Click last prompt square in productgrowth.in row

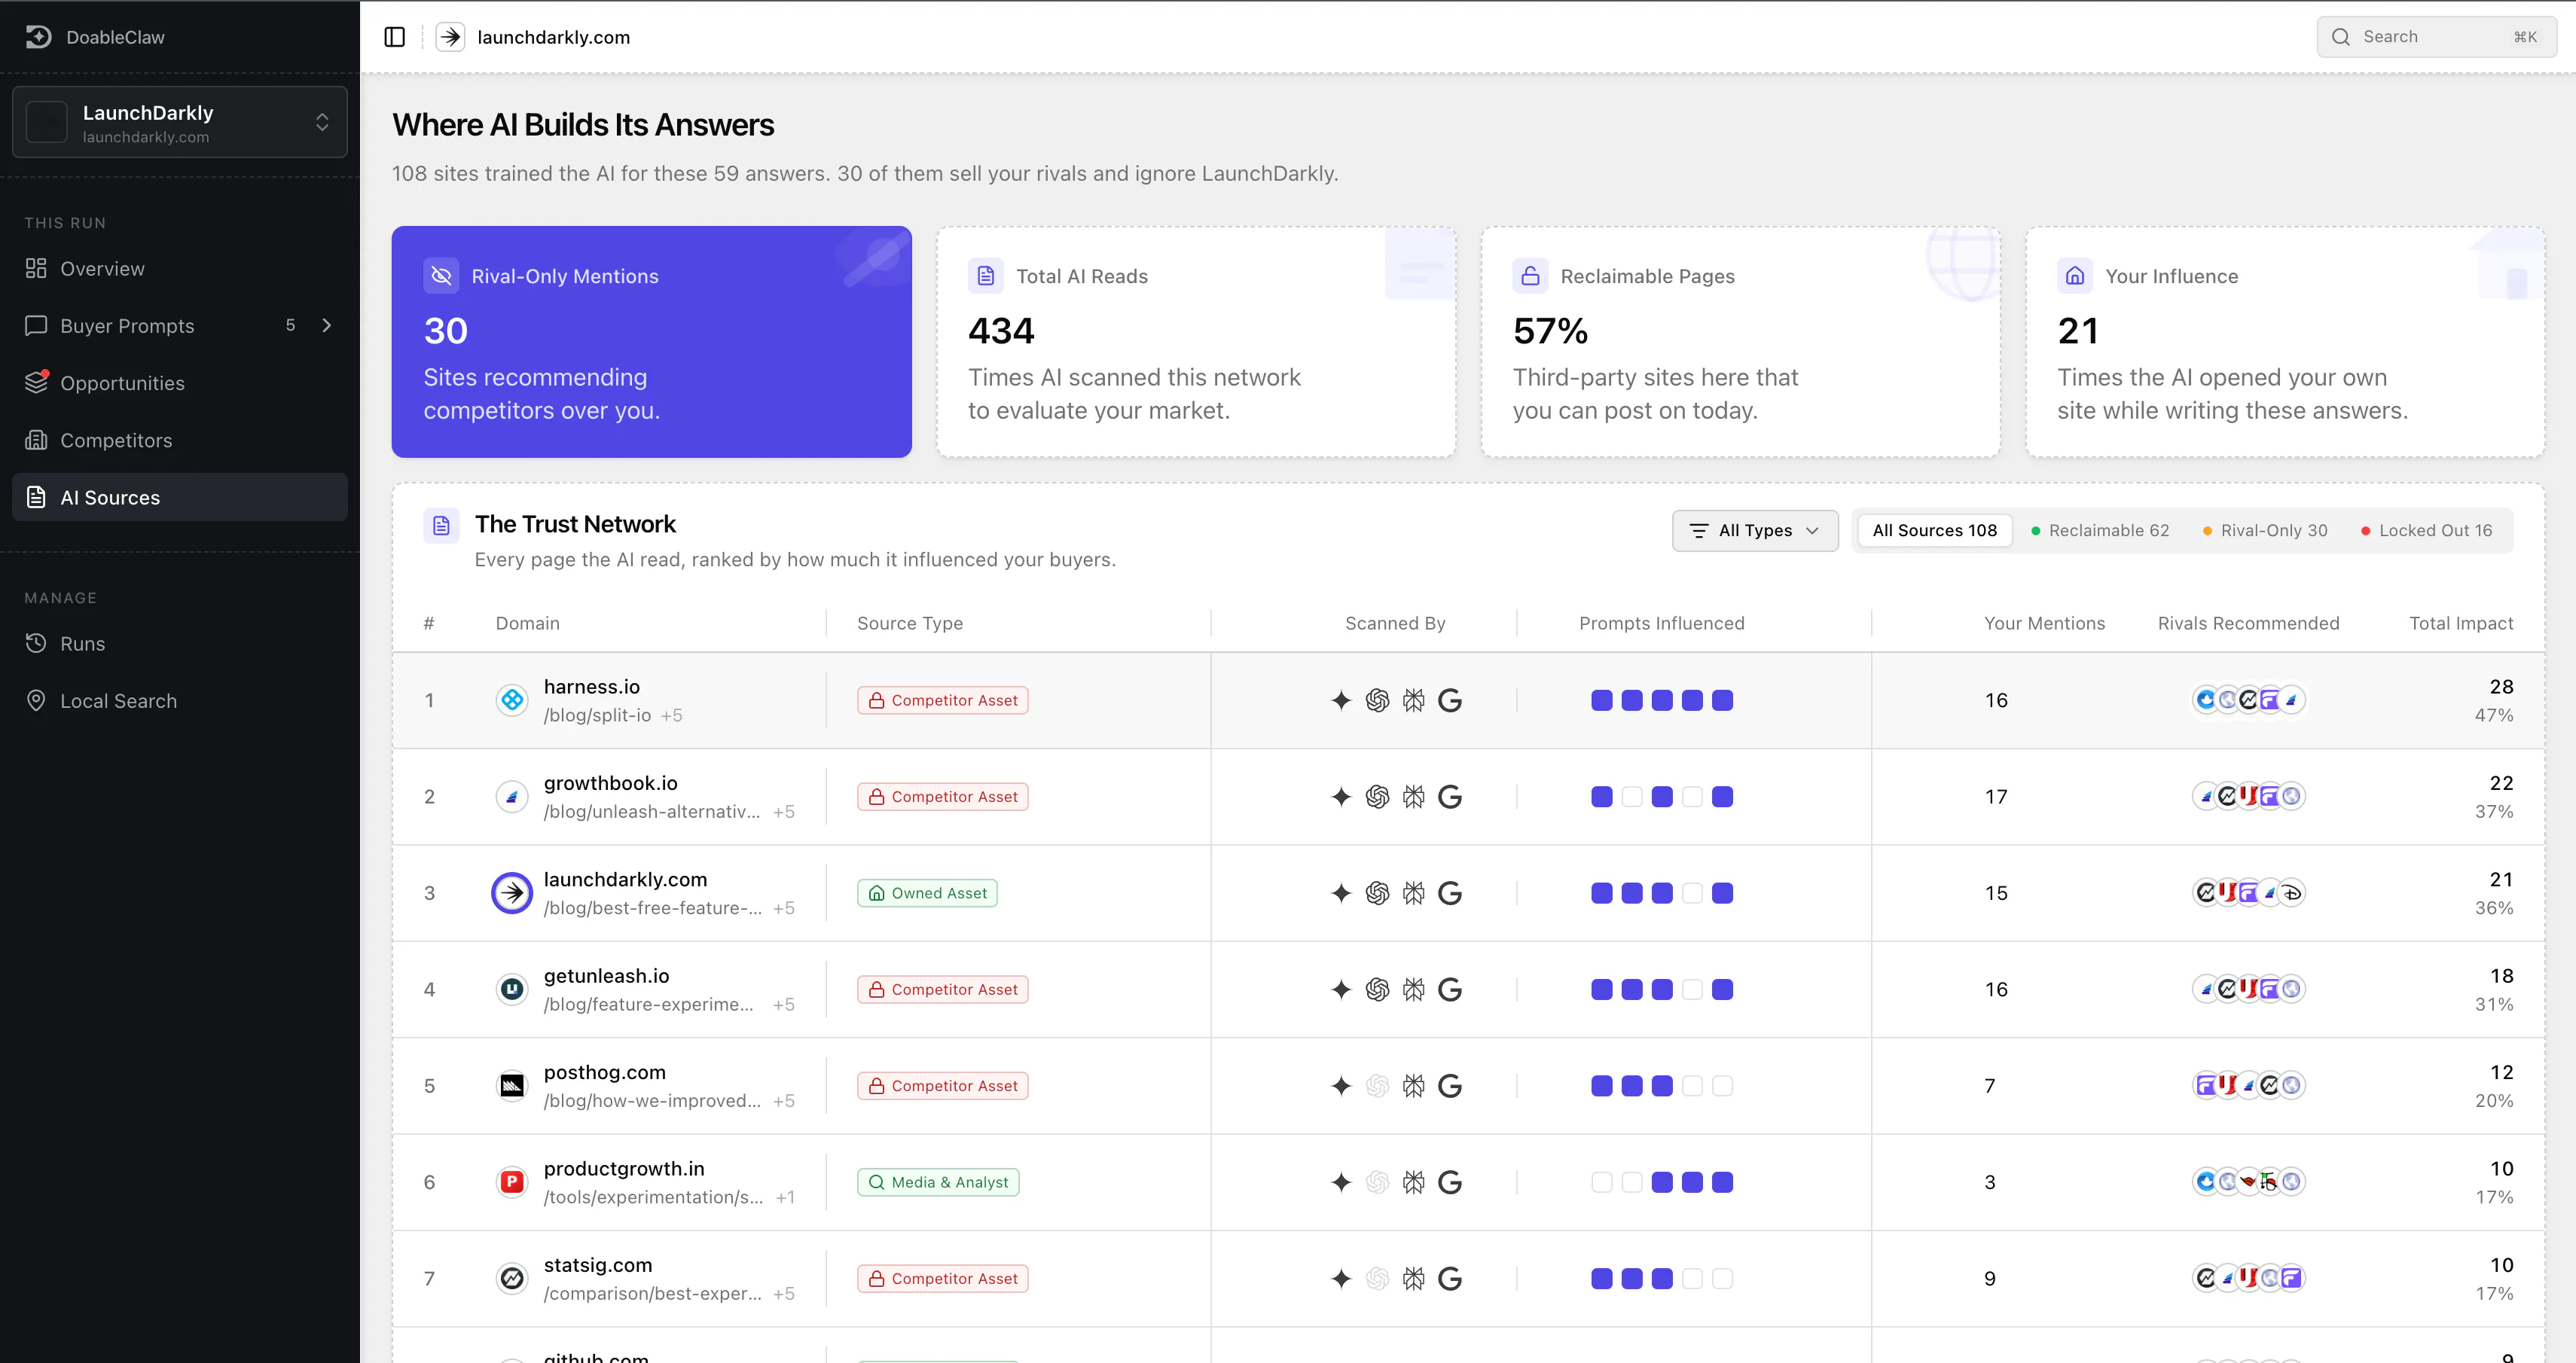click(1722, 1182)
